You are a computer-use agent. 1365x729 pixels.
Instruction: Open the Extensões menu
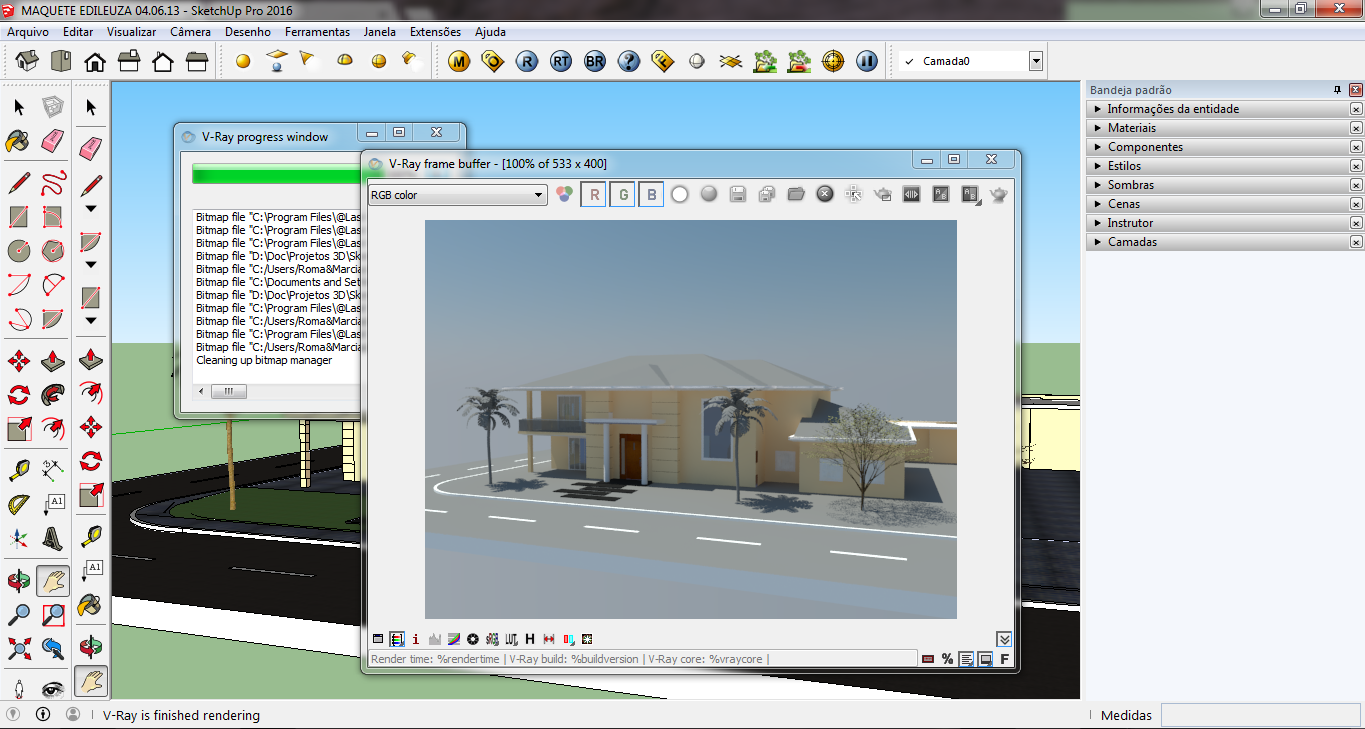[435, 32]
